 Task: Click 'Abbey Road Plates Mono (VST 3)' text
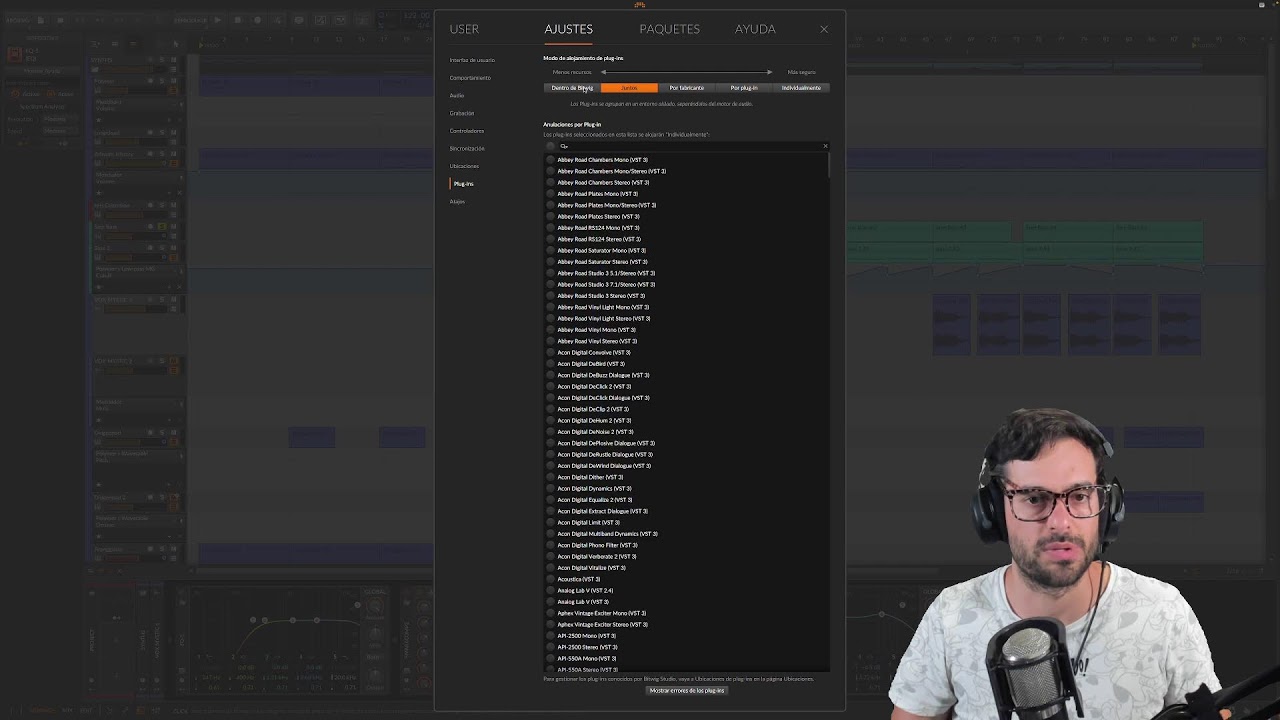(597, 194)
